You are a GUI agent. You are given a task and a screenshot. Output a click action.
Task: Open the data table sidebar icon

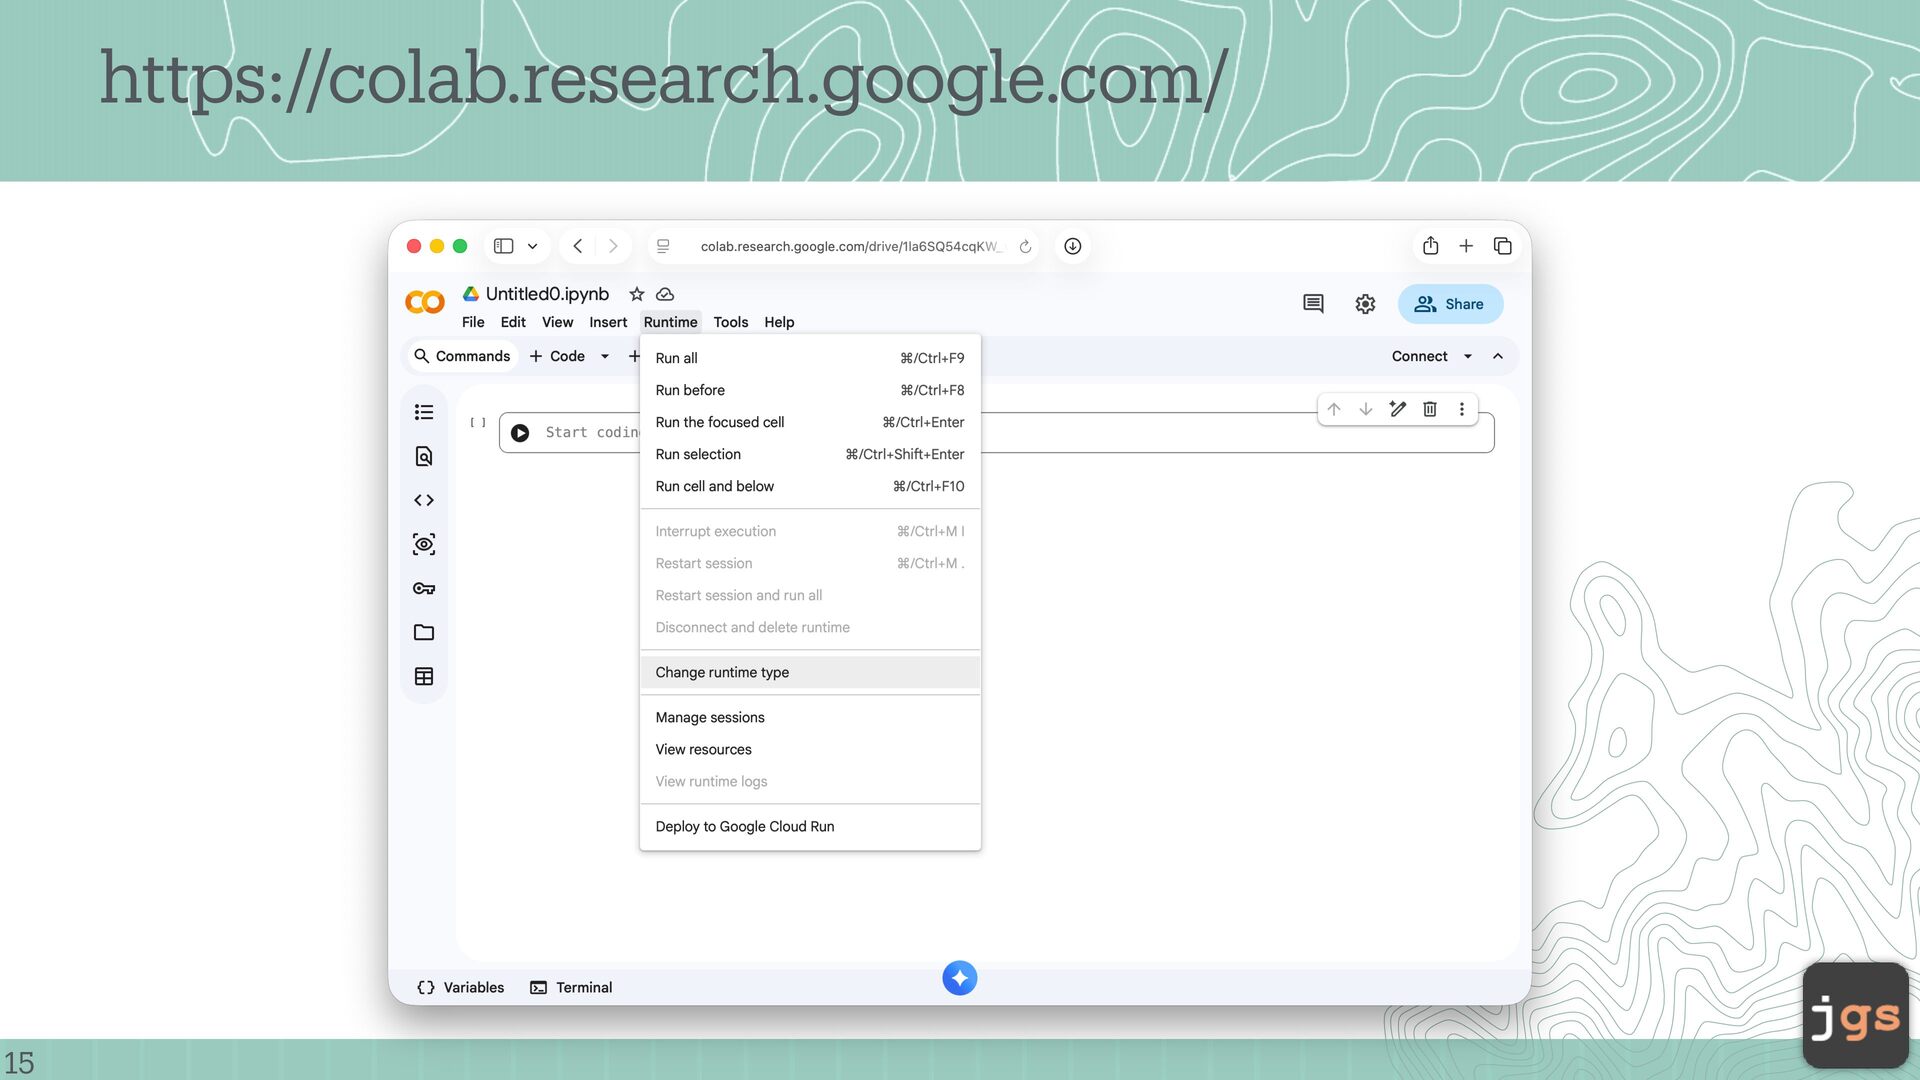click(x=424, y=676)
